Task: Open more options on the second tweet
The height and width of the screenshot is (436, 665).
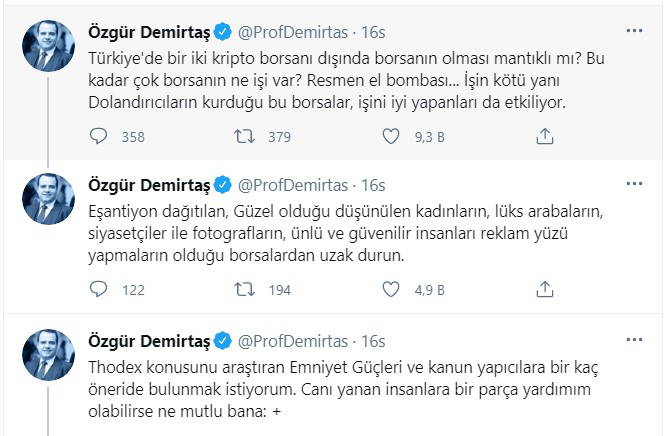Action: [634, 185]
